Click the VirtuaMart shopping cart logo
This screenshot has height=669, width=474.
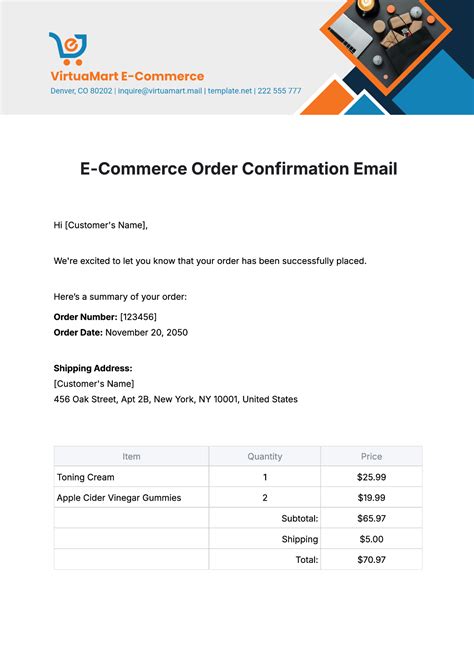click(68, 49)
